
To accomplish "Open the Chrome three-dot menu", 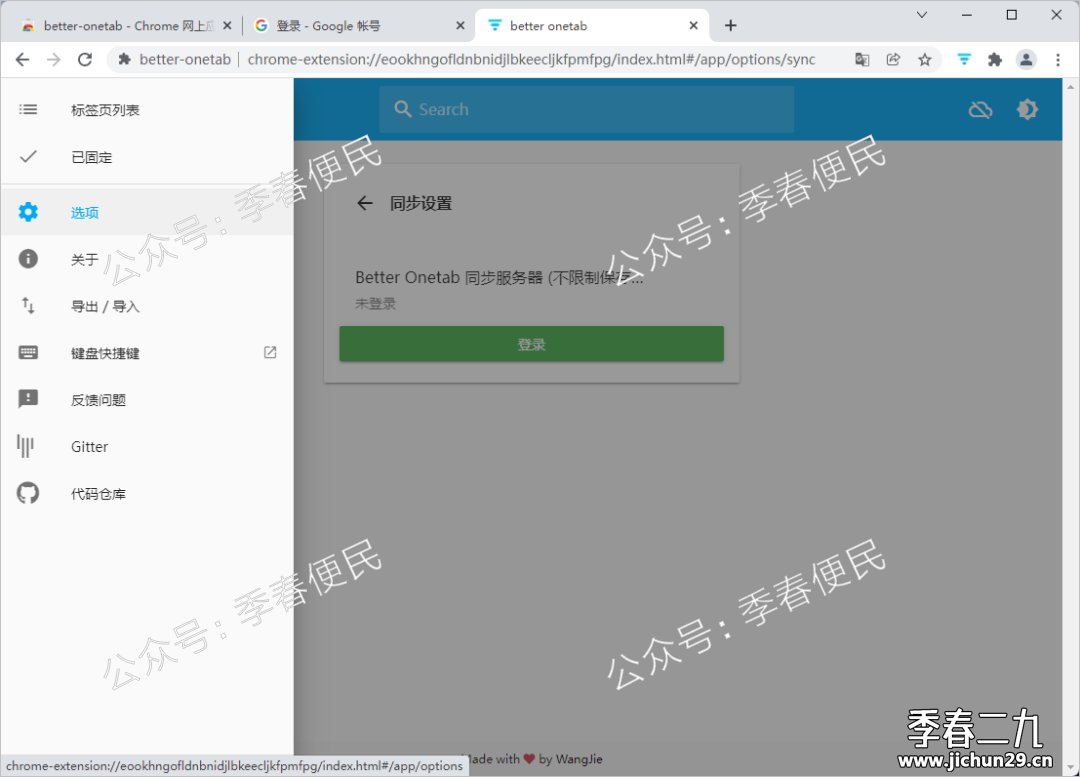I will [x=1057, y=60].
